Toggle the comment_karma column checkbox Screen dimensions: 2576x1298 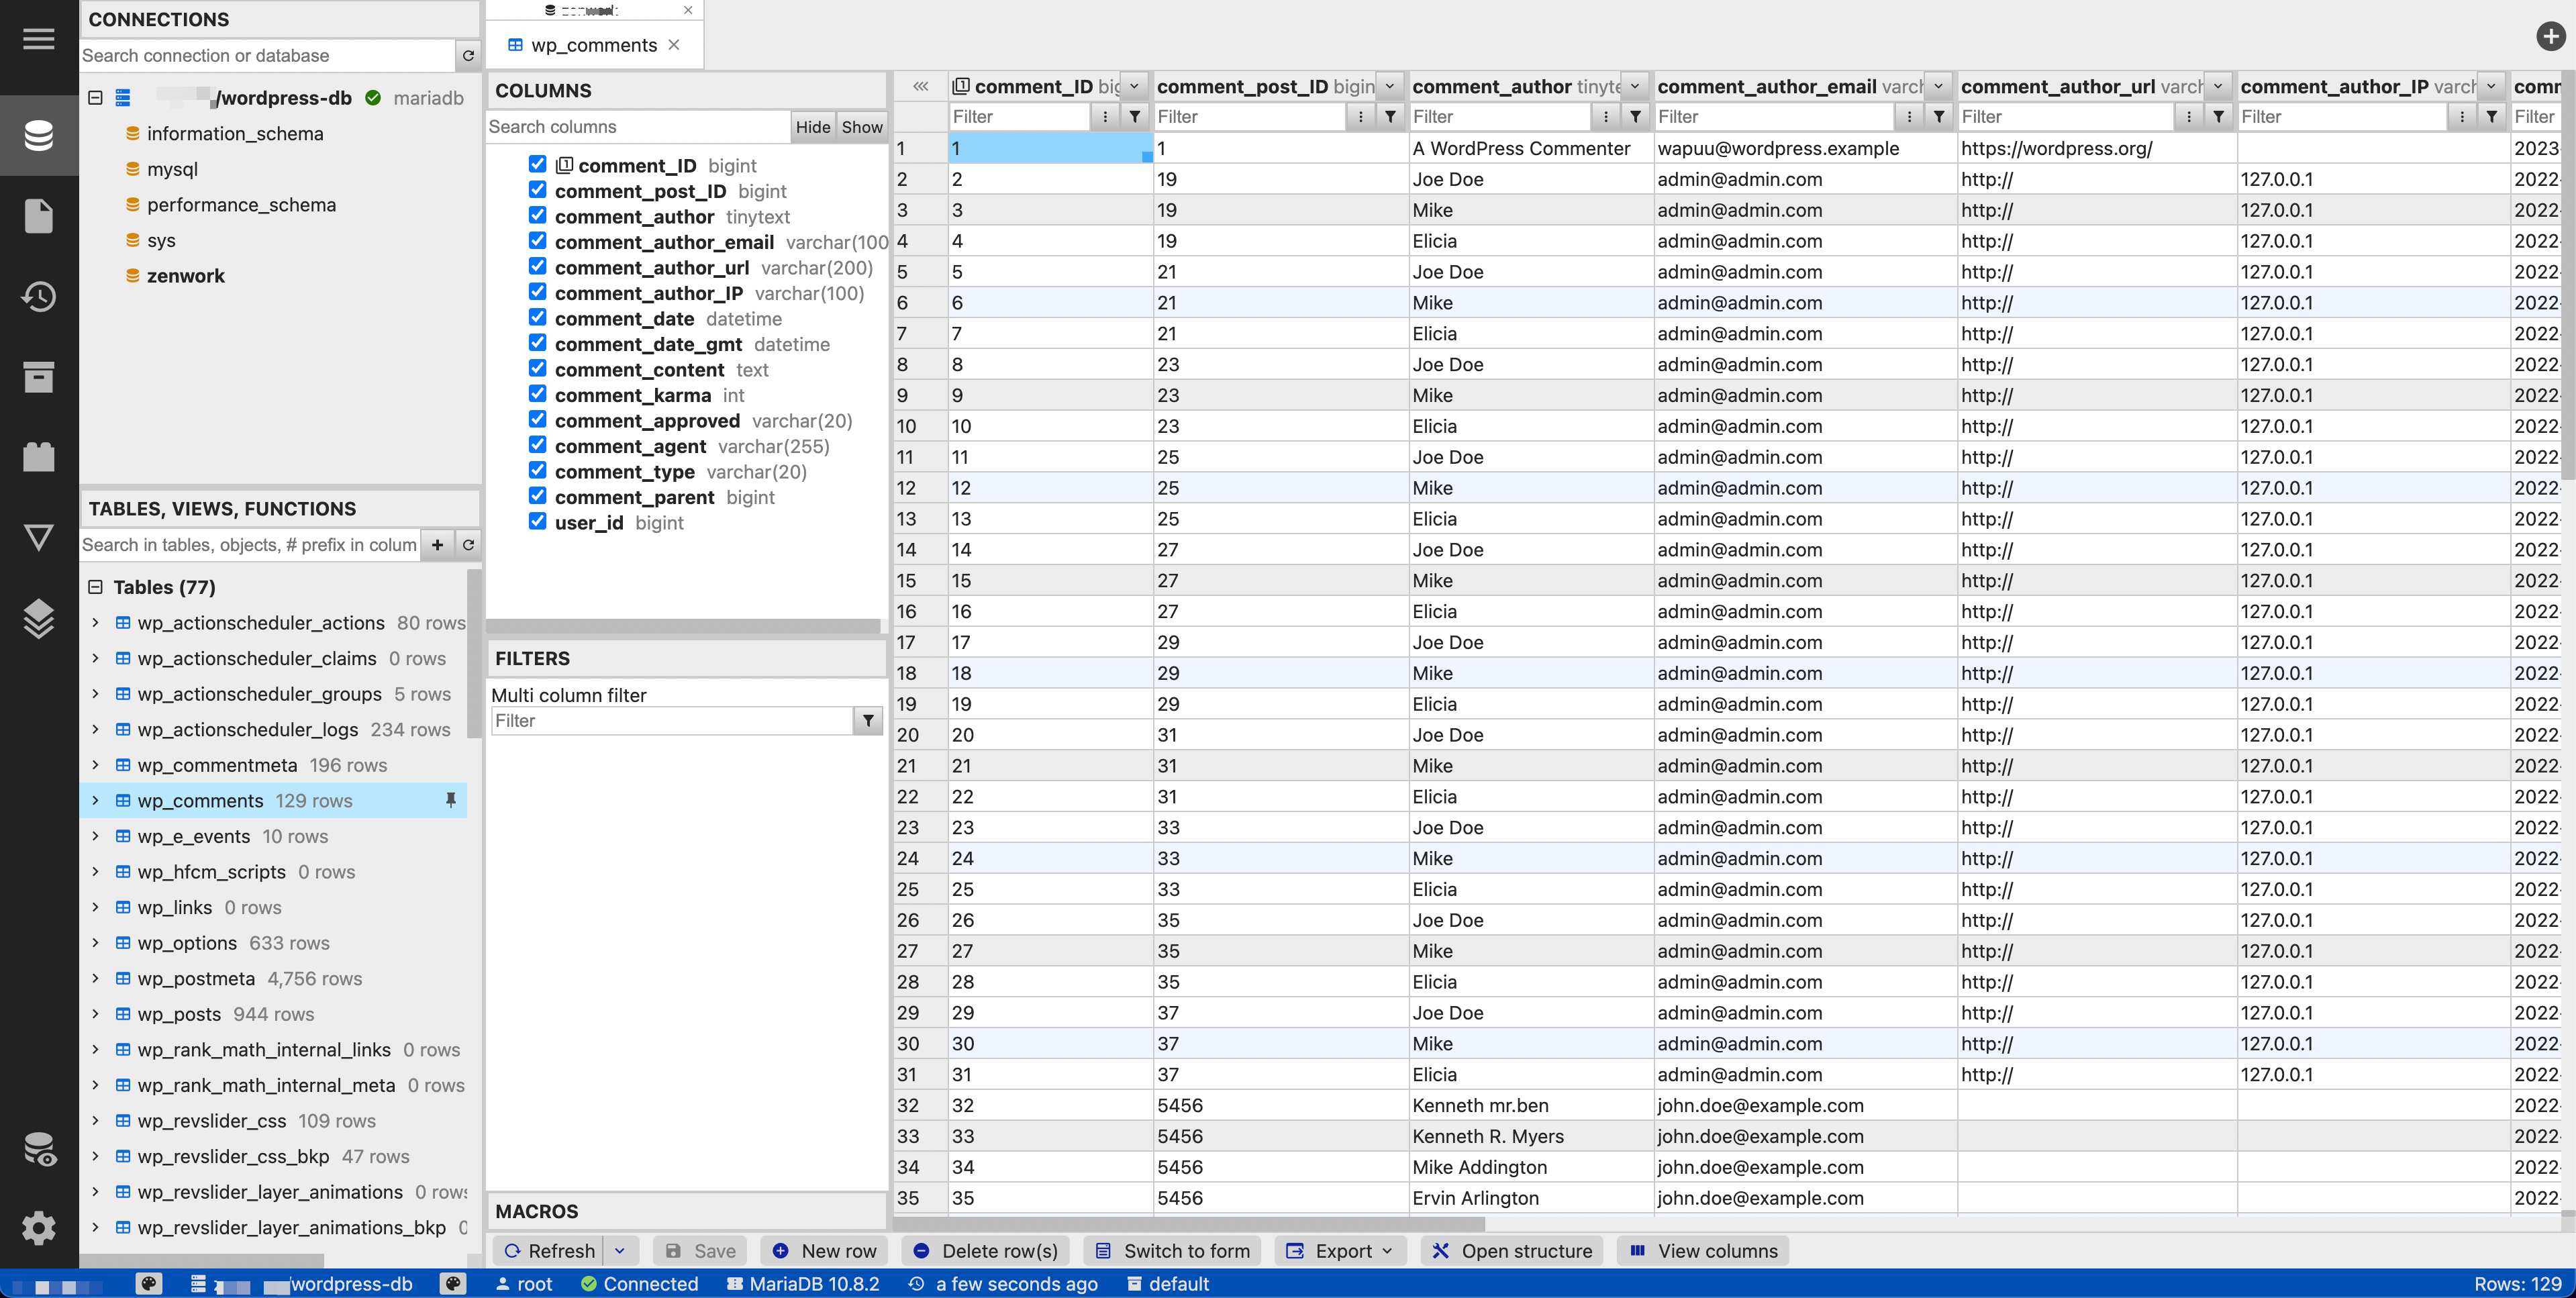click(538, 394)
